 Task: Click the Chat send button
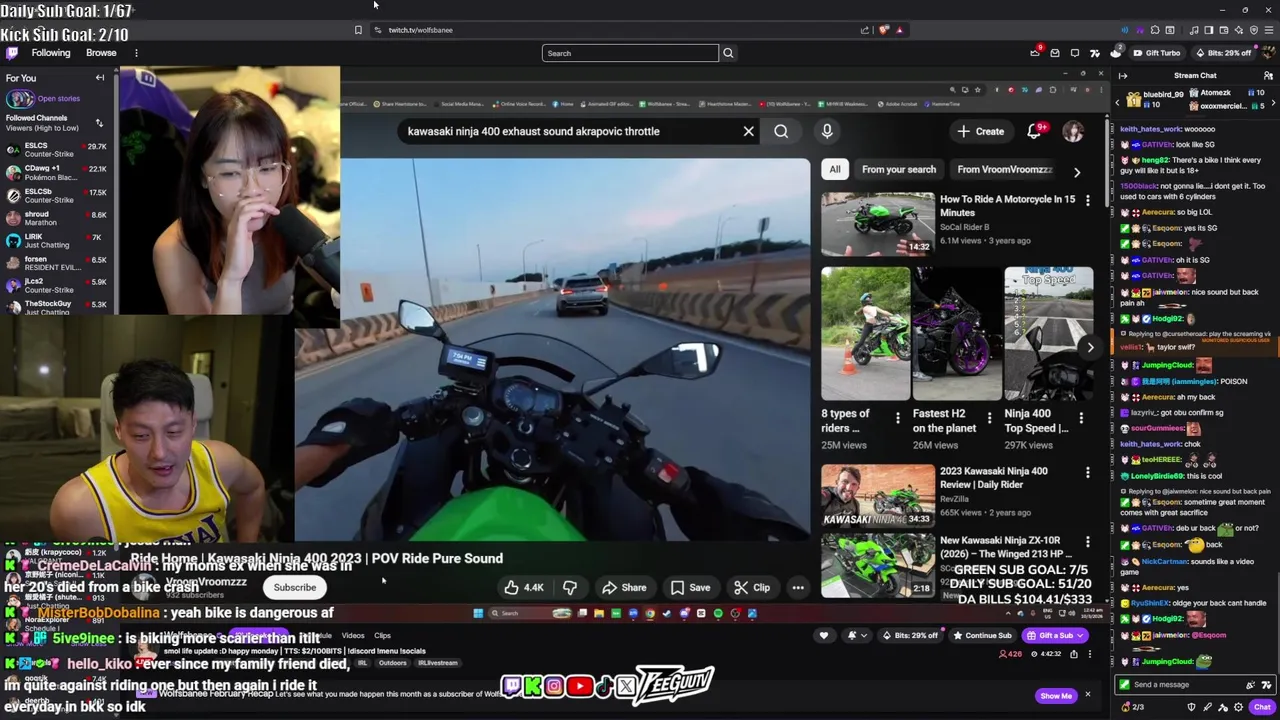click(1262, 707)
